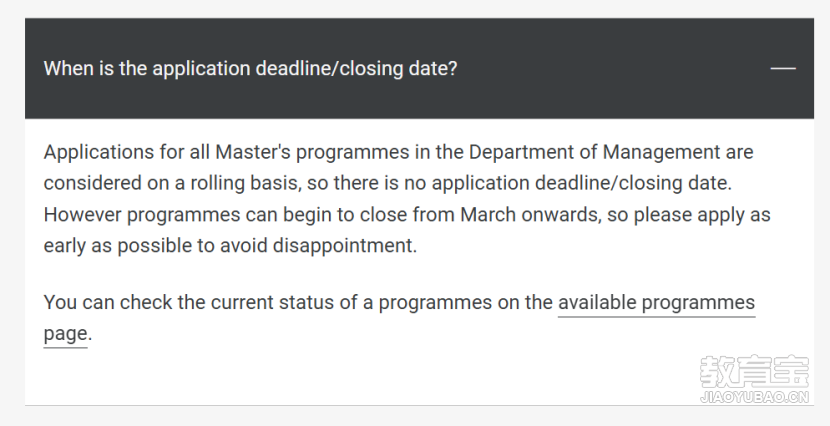Click the underlined word page link

[65, 334]
